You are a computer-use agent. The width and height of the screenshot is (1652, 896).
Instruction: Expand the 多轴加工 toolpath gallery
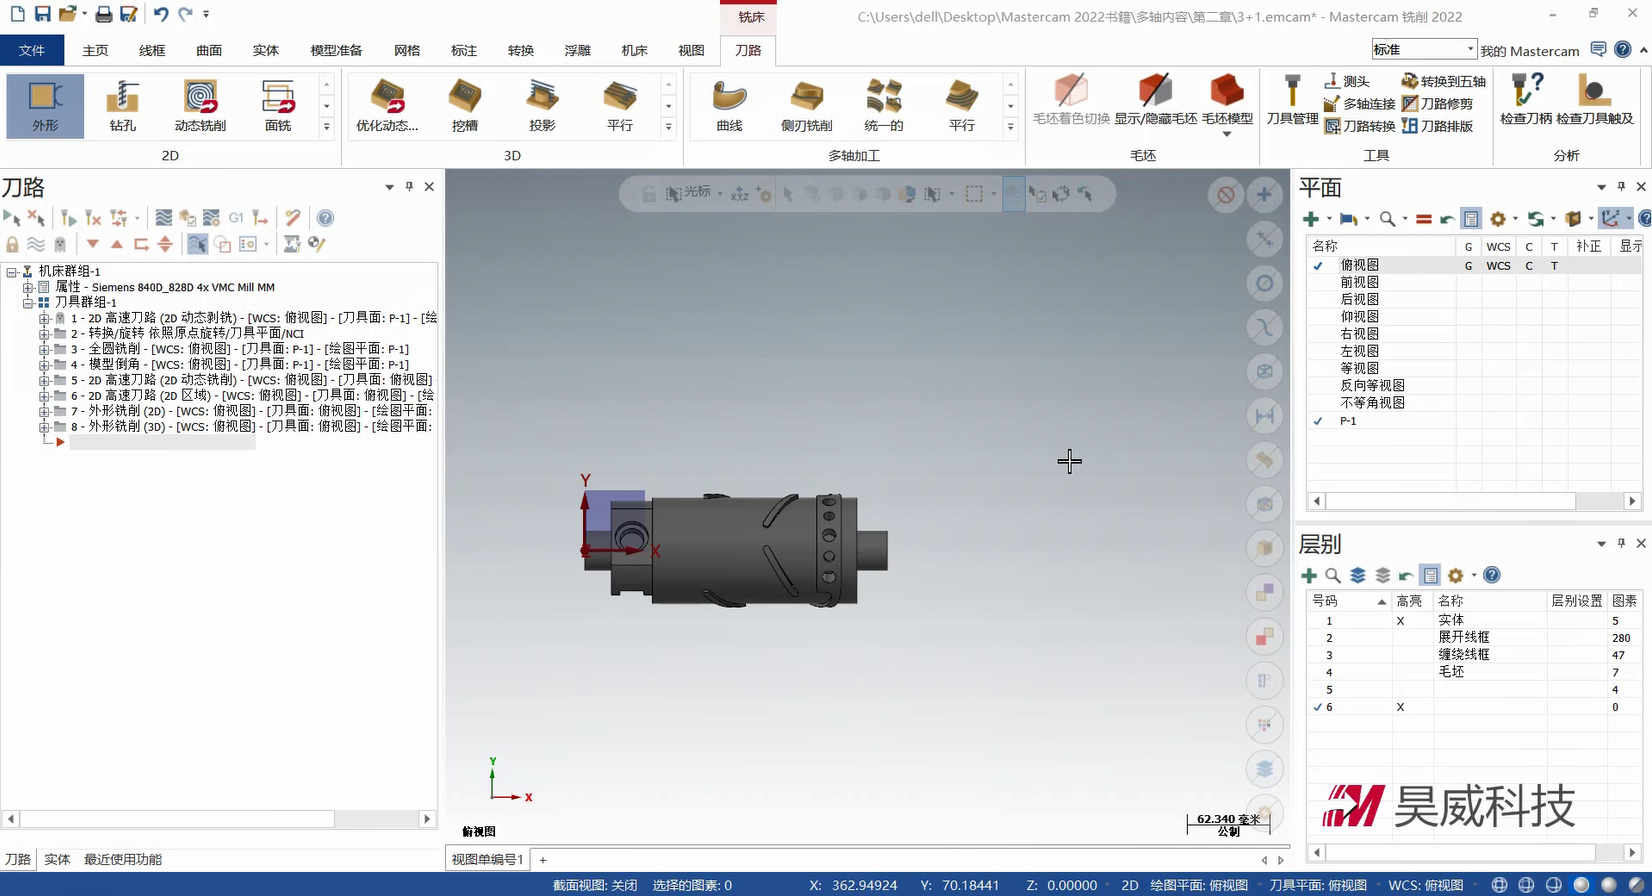coord(1010,127)
